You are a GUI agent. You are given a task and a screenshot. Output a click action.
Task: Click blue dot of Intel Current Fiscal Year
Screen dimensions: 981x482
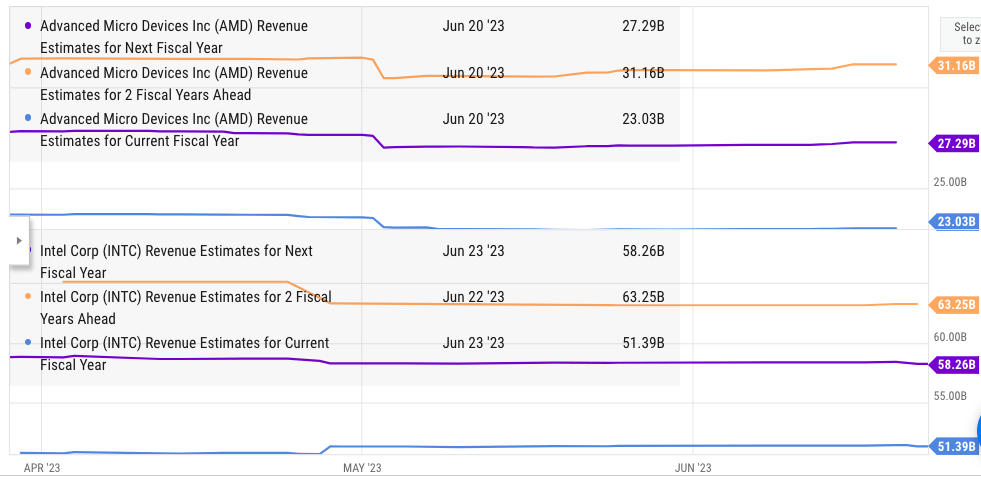tap(28, 342)
